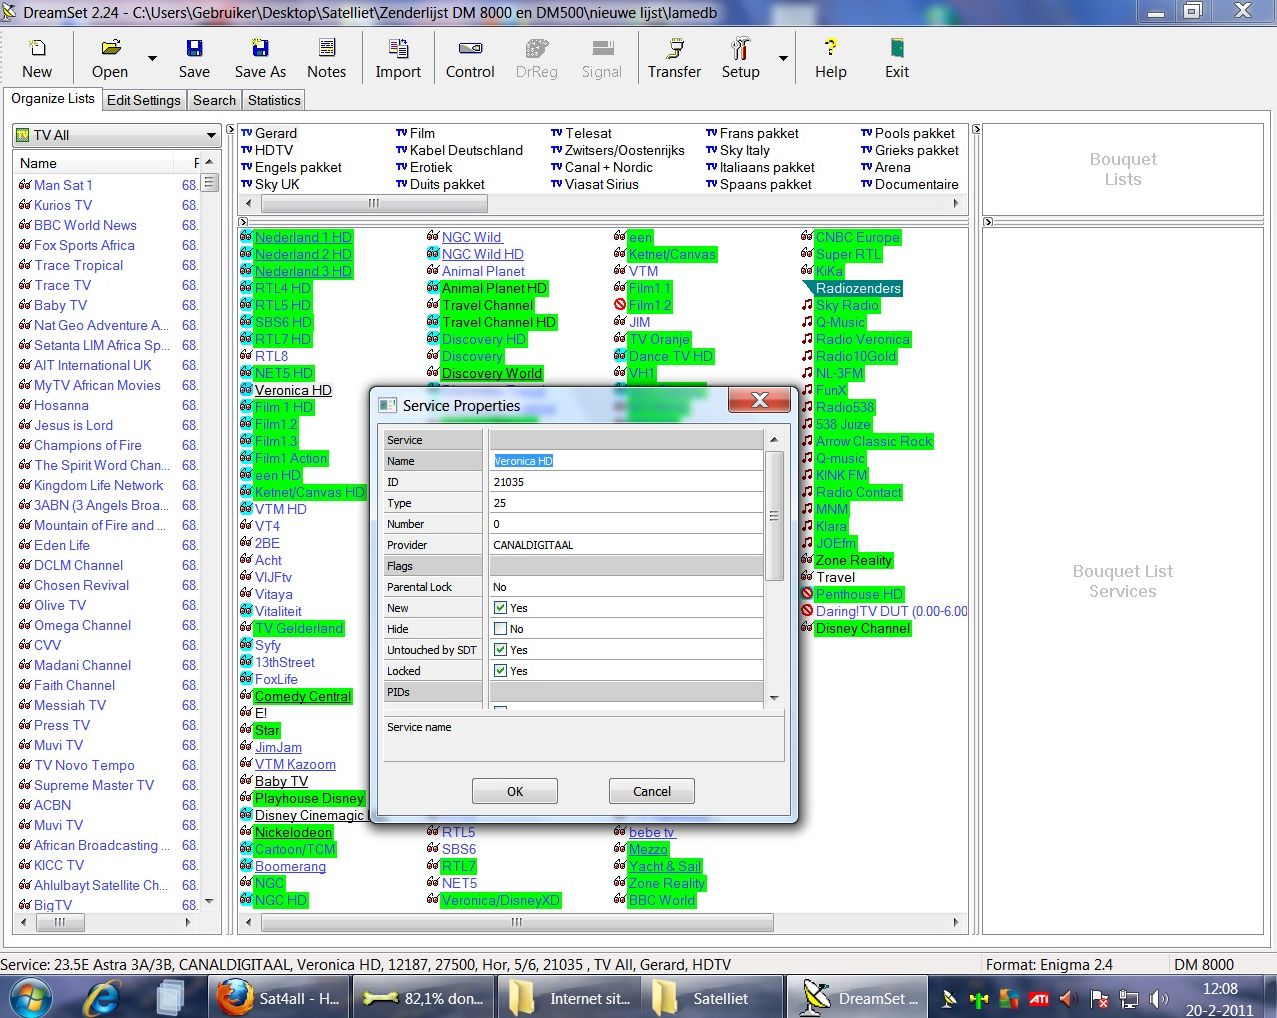Select the Kabel Deutschland bouquet
Screen dimensions: 1277x1018
466,150
